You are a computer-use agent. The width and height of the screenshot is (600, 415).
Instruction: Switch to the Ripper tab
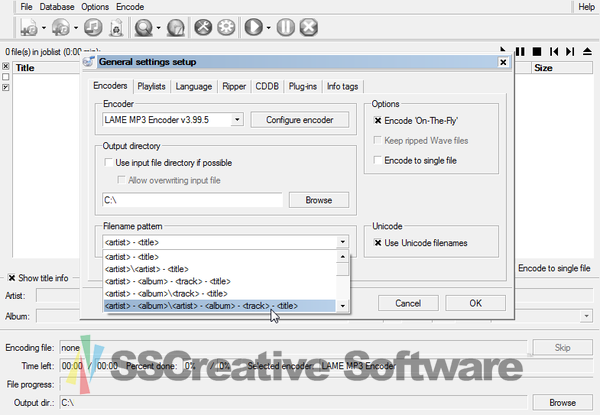pyautogui.click(x=234, y=86)
